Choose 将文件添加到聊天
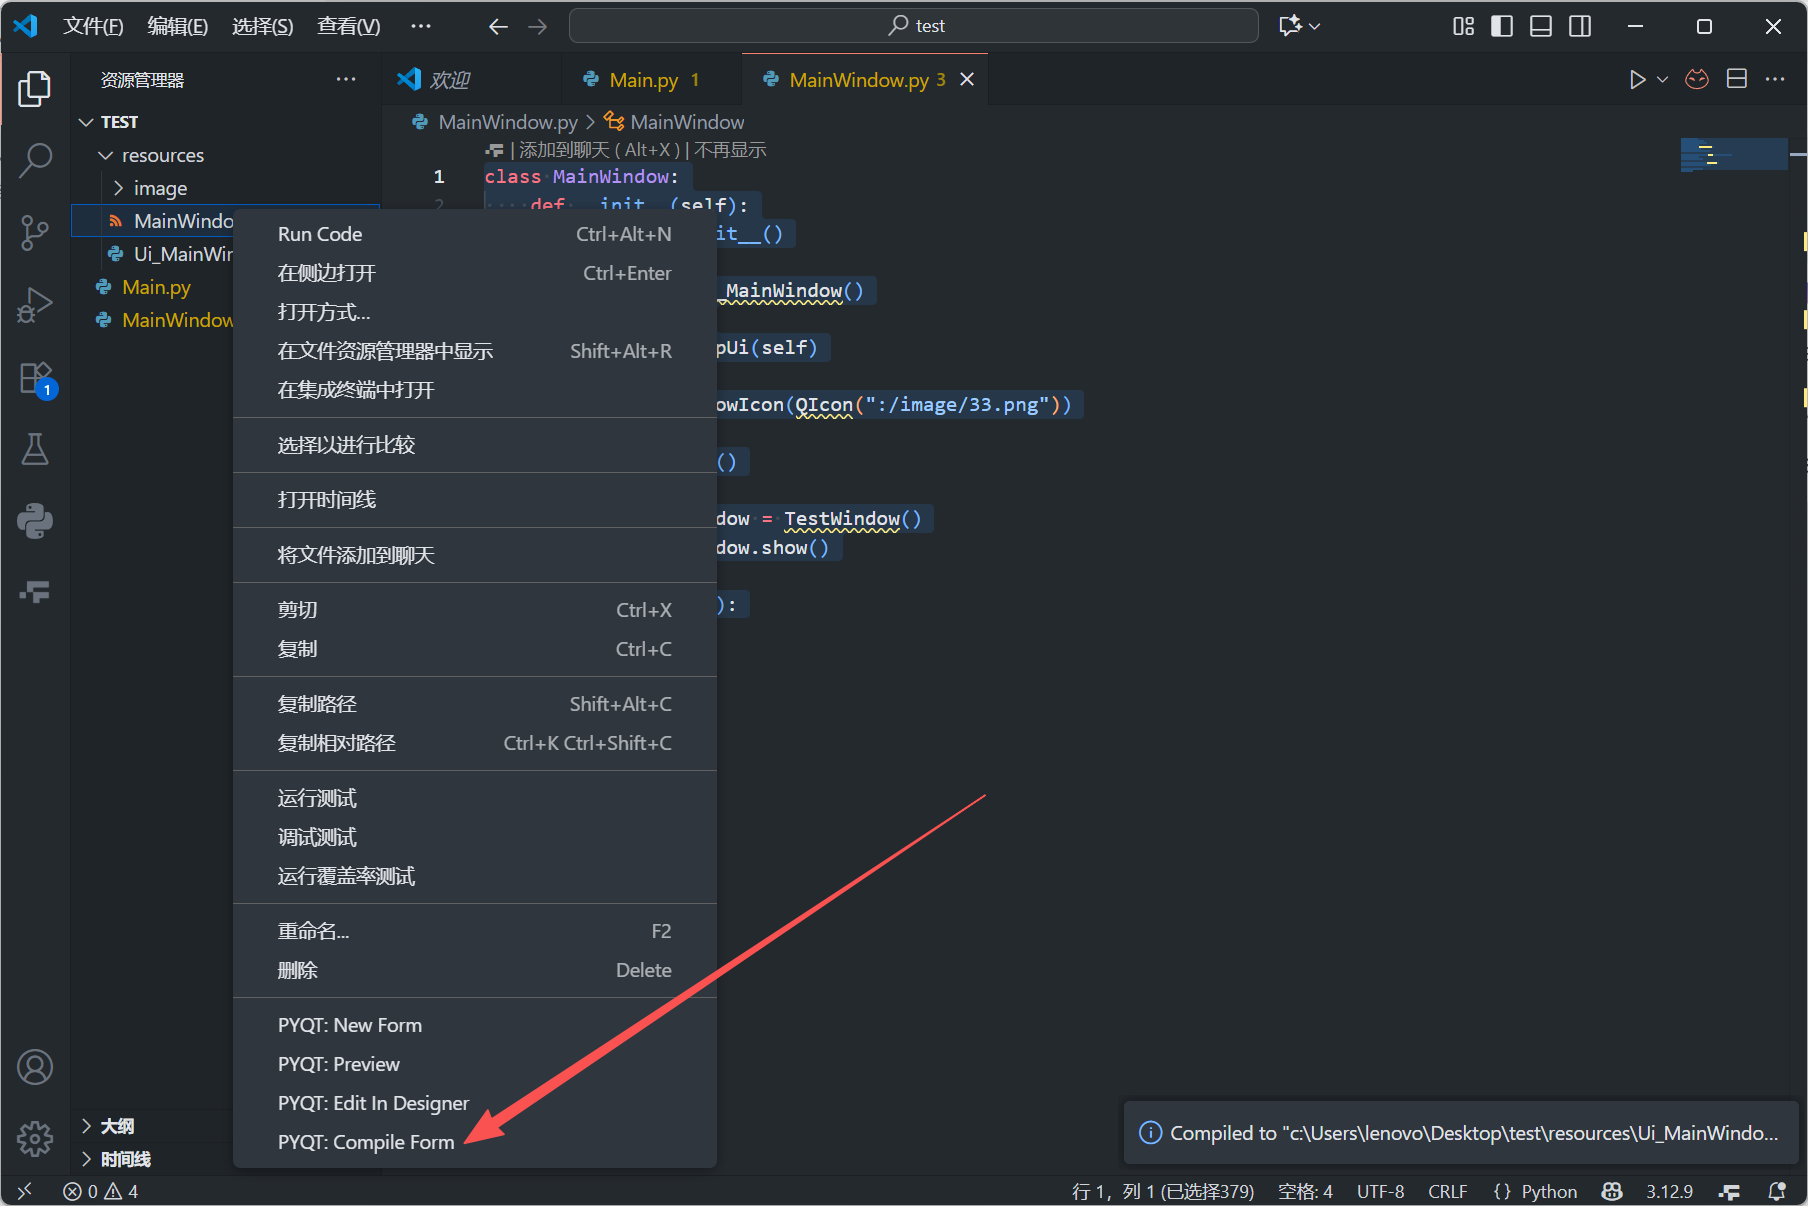1808x1206 pixels. click(x=475, y=555)
